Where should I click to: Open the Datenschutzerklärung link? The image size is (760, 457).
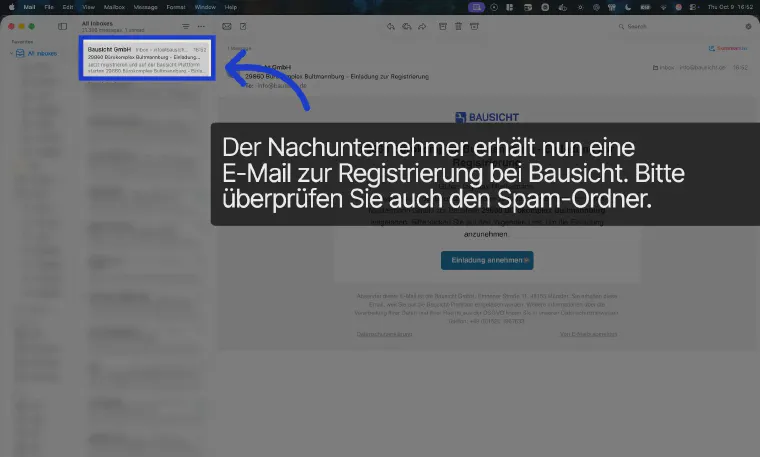click(384, 334)
